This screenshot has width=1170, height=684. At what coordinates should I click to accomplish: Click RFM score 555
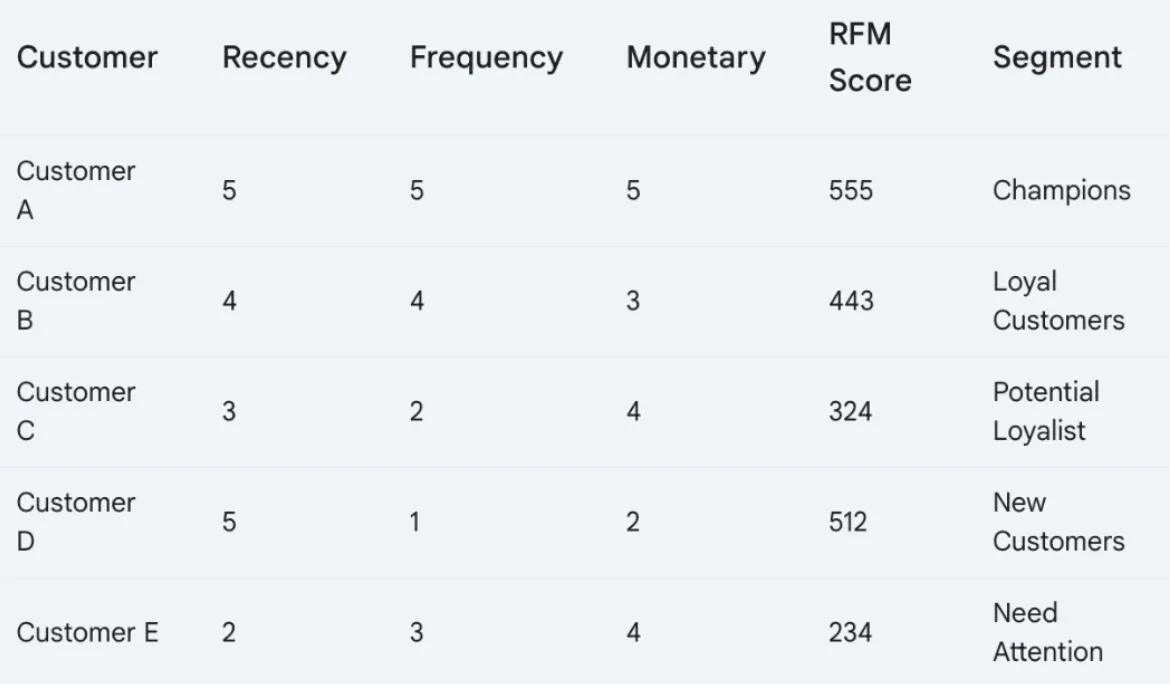(x=851, y=190)
